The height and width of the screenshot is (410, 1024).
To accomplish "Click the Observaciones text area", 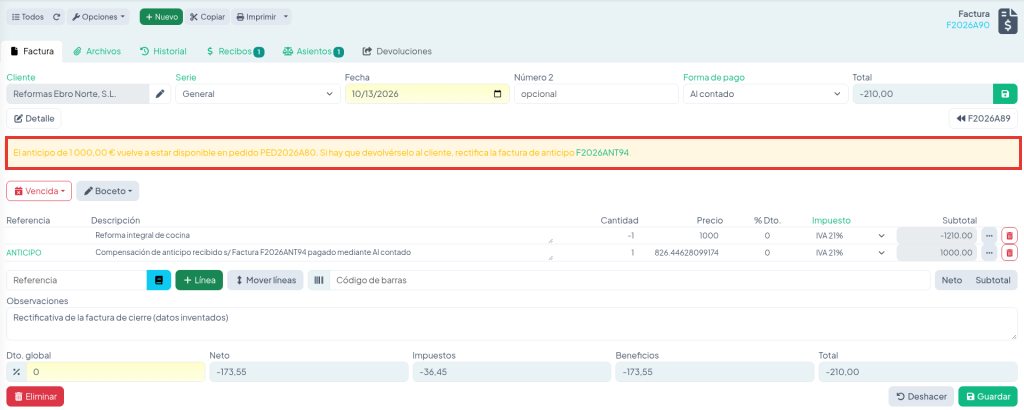I will [512, 324].
